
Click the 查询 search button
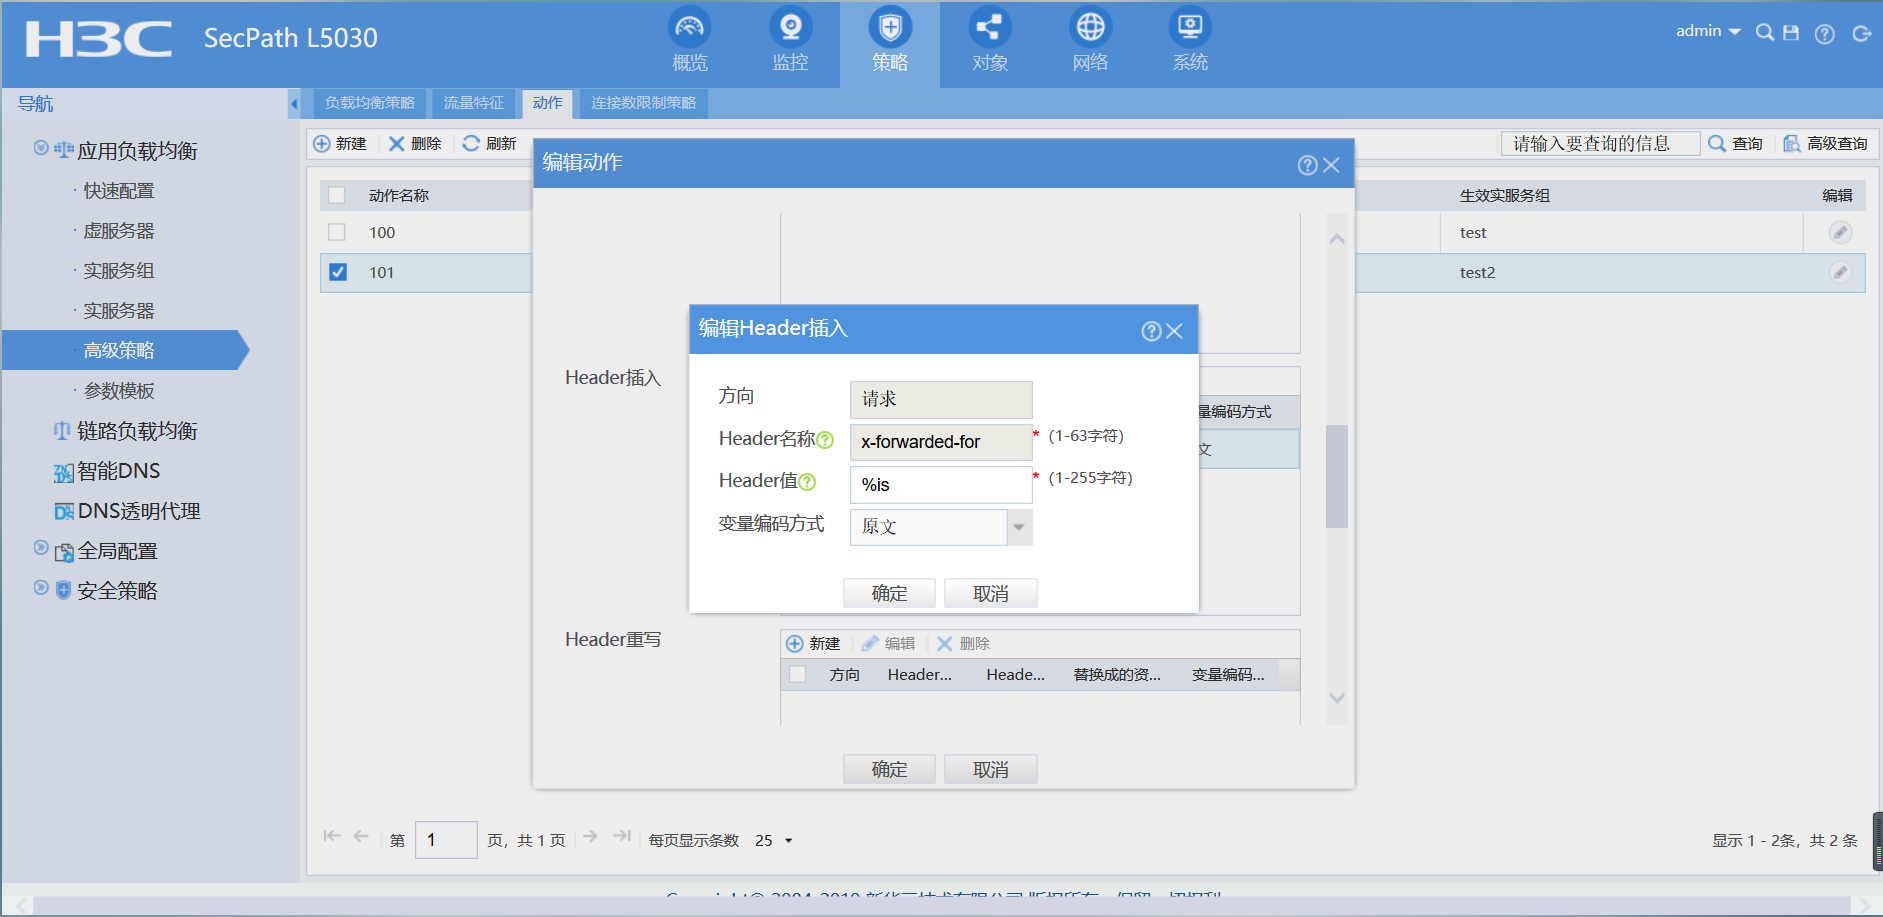tap(1736, 143)
